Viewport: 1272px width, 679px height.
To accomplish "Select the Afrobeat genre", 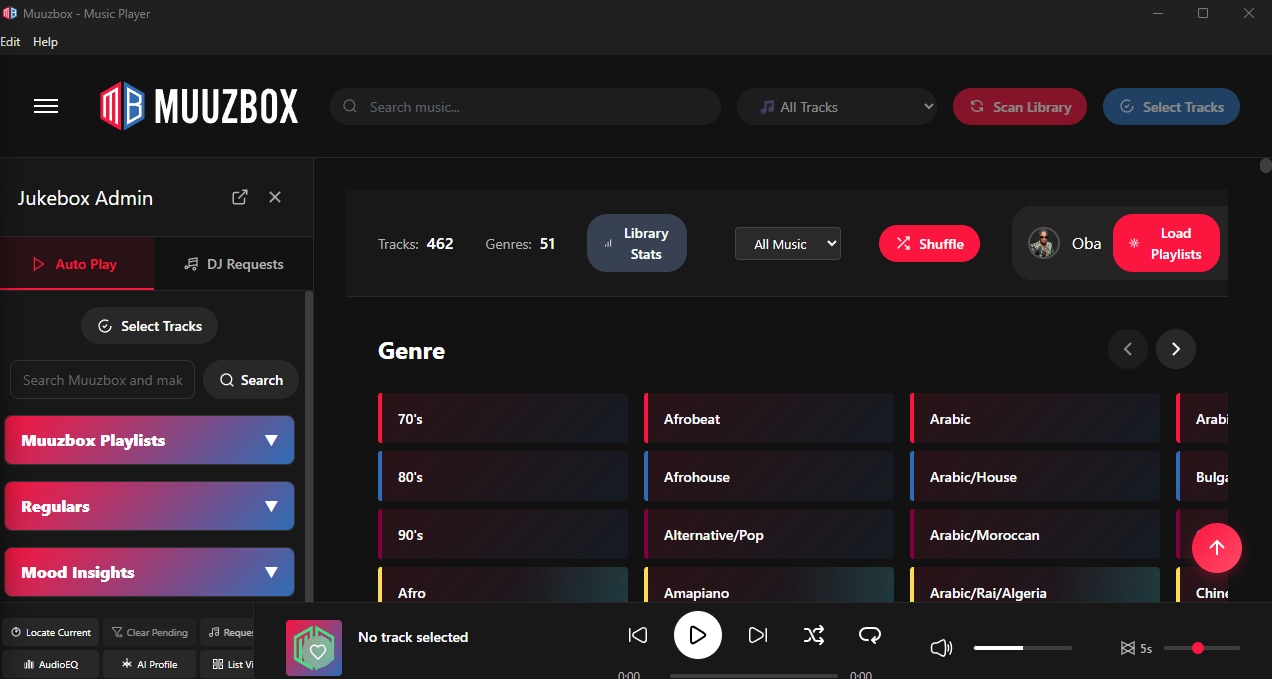I will 769,419.
